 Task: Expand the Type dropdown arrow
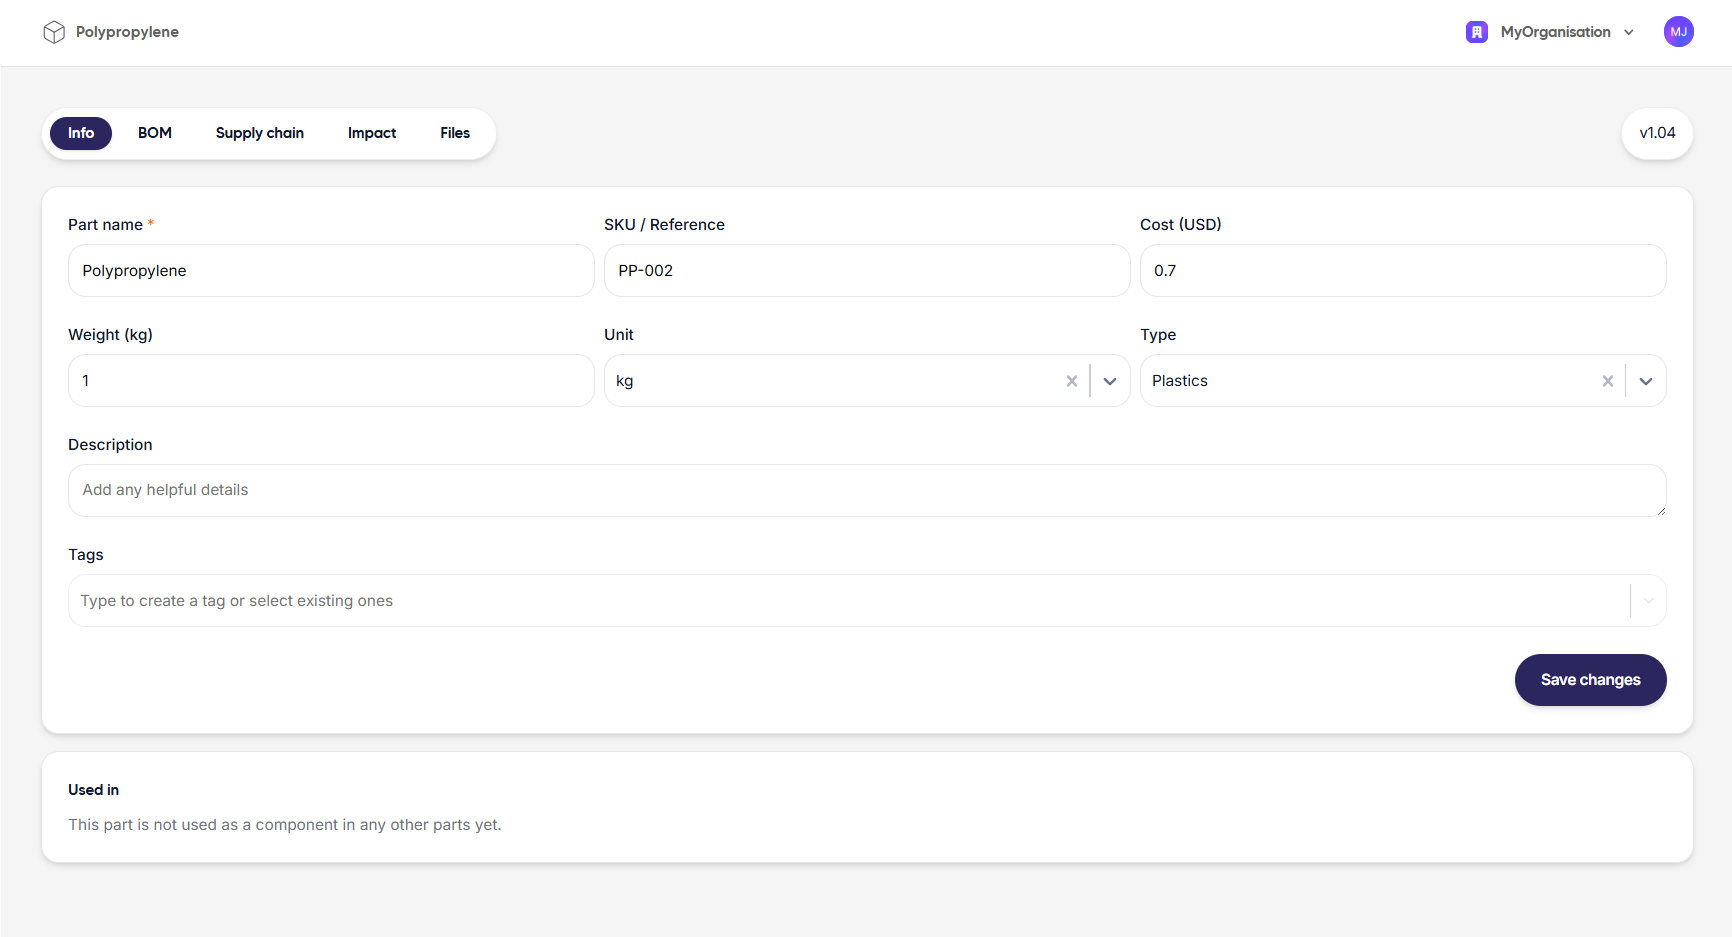tap(1646, 381)
